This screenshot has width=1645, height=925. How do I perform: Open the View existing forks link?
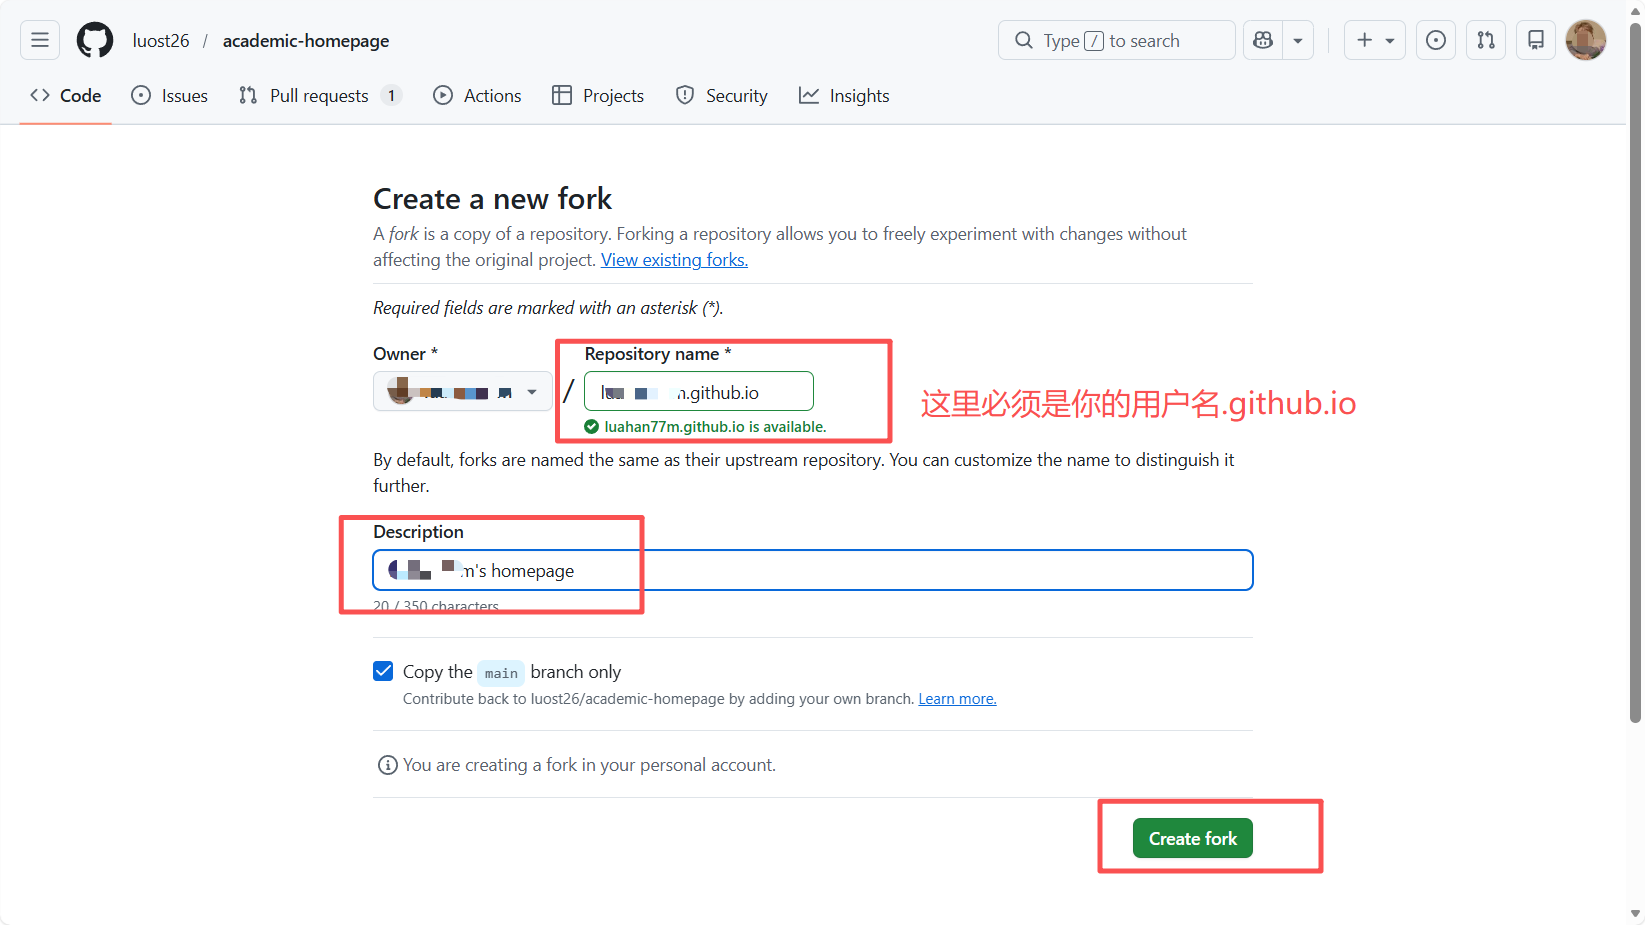point(674,260)
